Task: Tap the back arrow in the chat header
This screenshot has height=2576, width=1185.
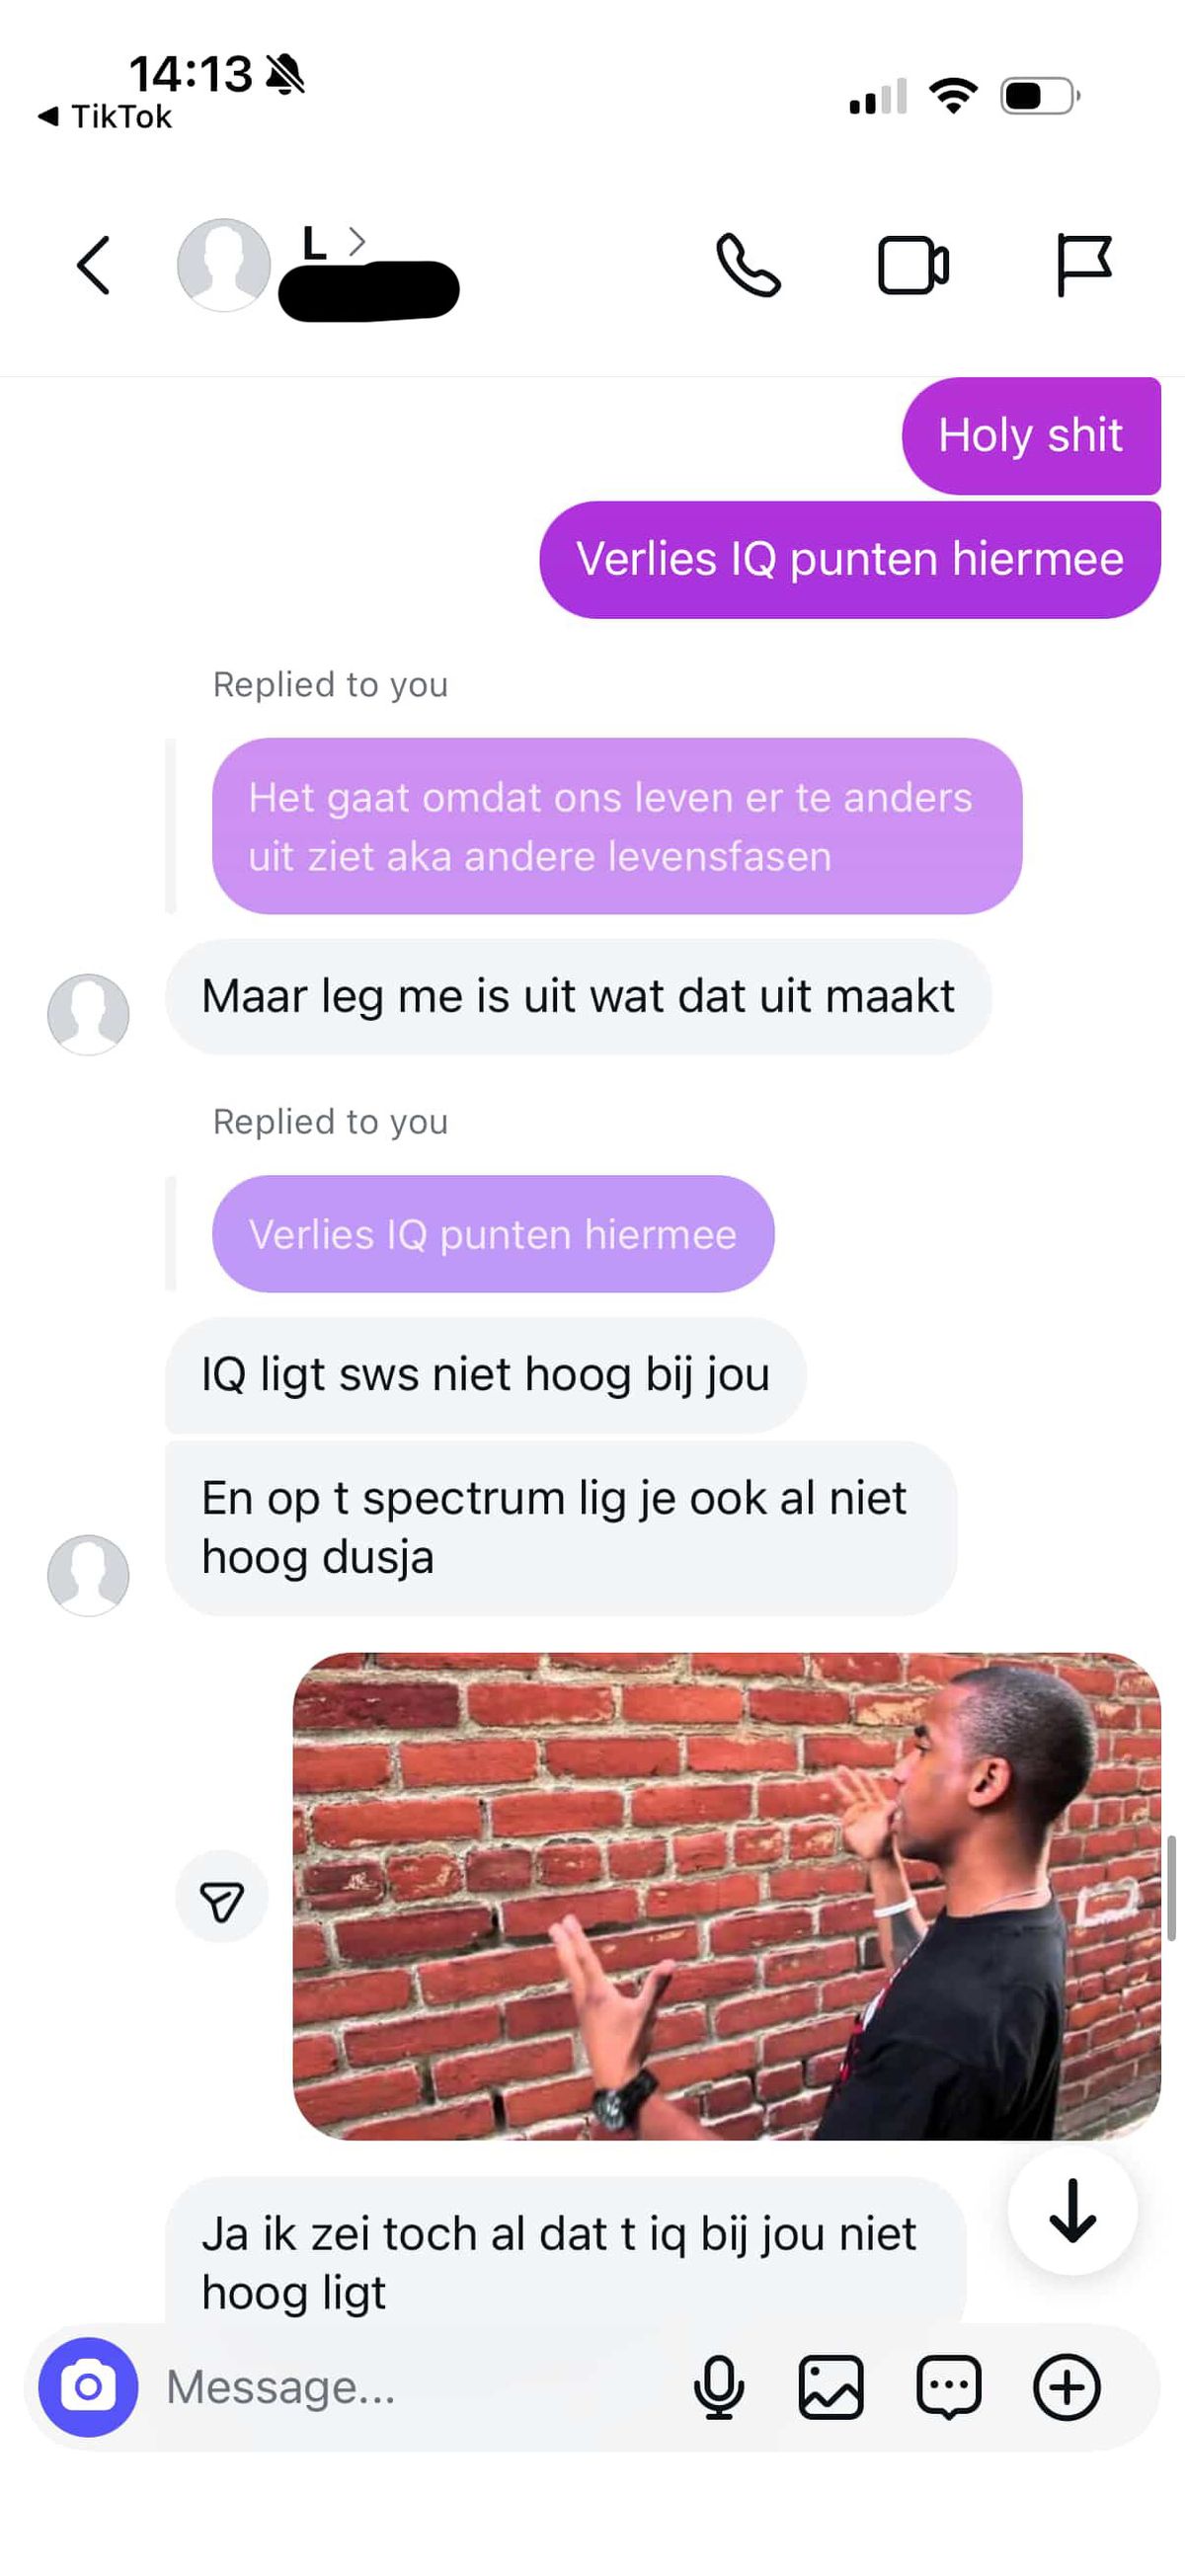Action: (x=93, y=266)
